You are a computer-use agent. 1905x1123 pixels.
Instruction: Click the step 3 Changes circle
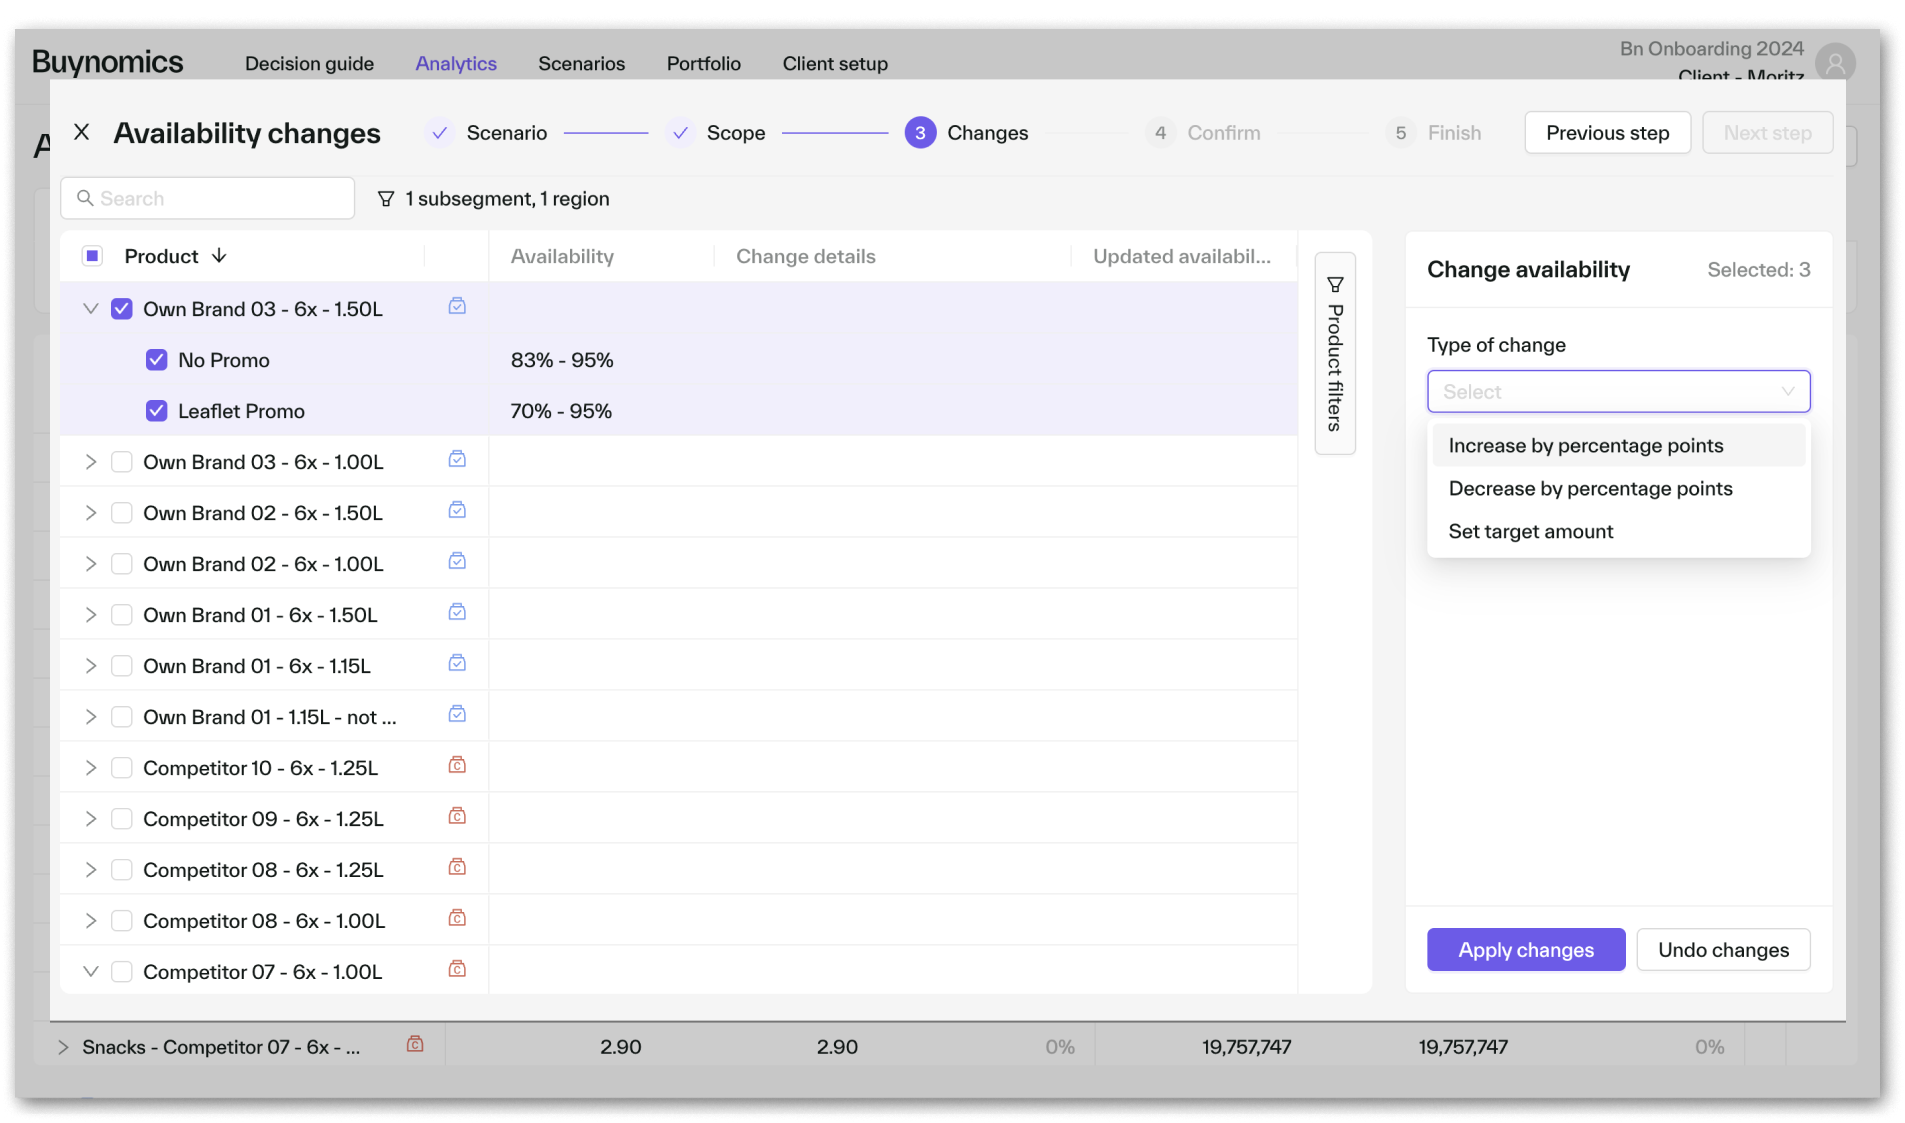920,133
